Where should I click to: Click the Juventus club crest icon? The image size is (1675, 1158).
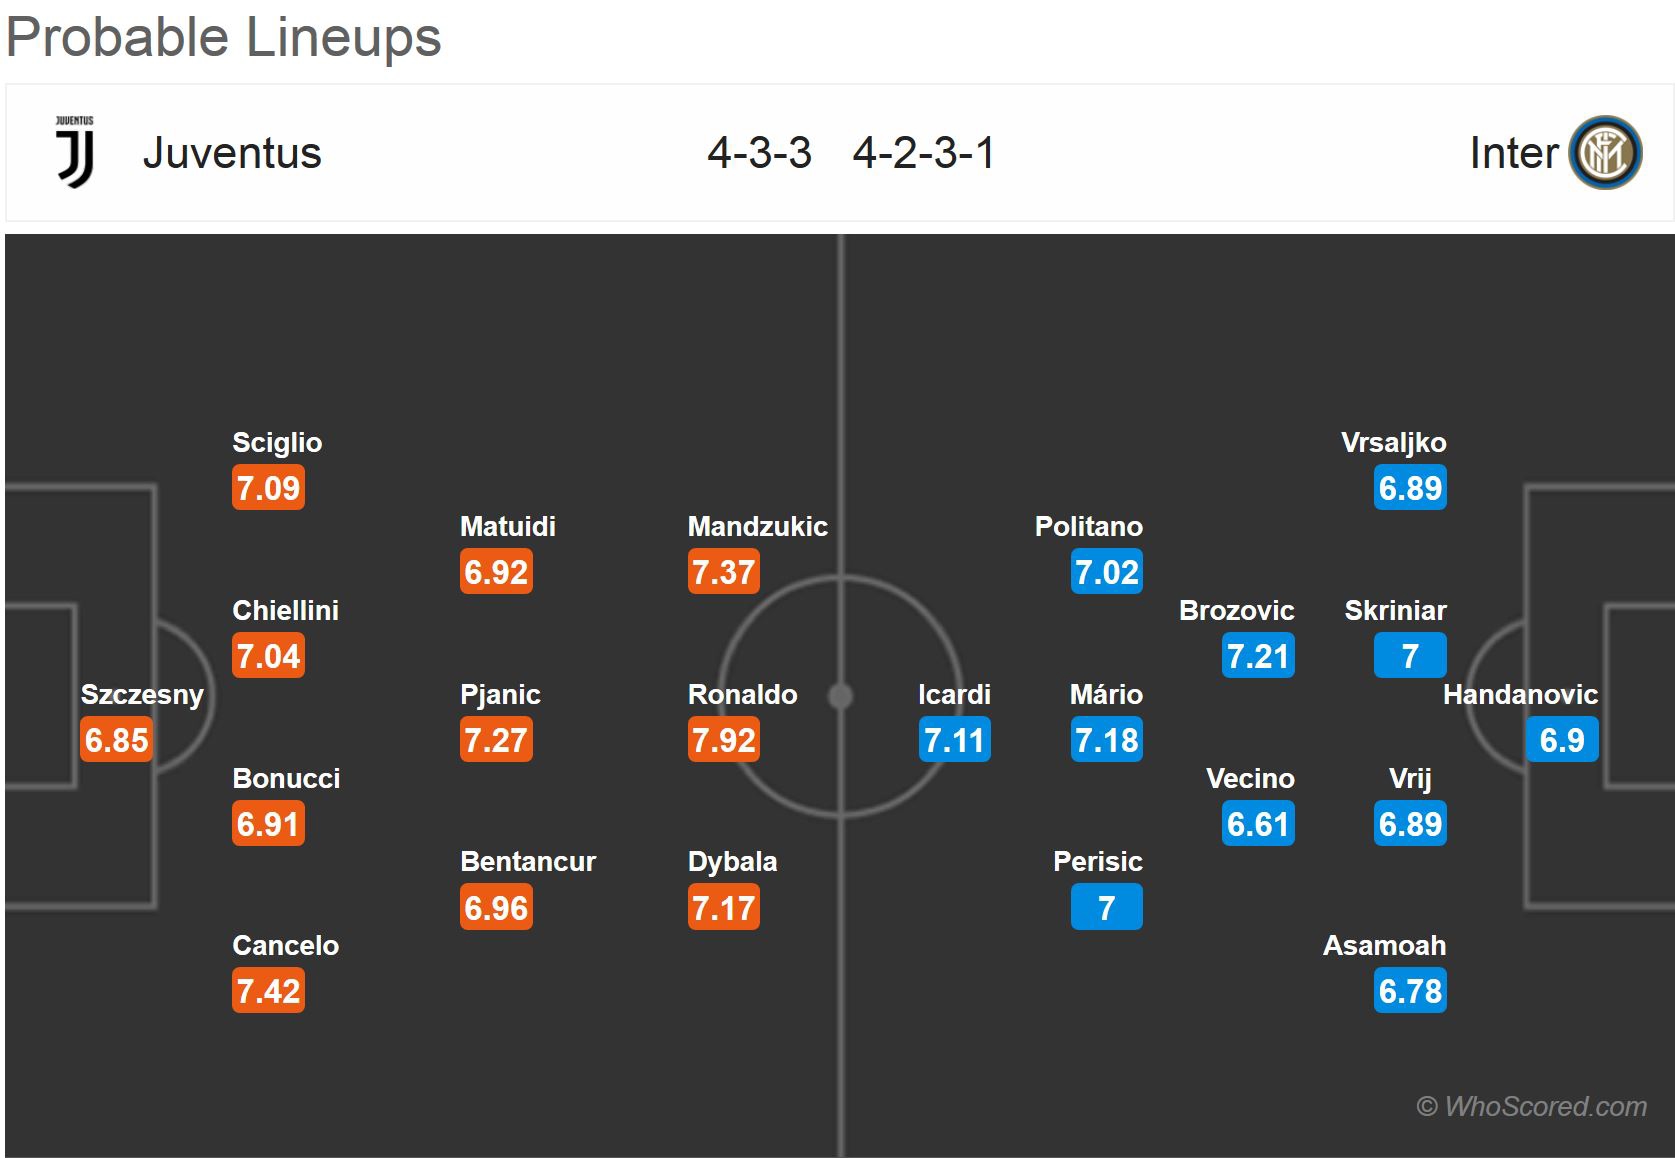pos(75,152)
